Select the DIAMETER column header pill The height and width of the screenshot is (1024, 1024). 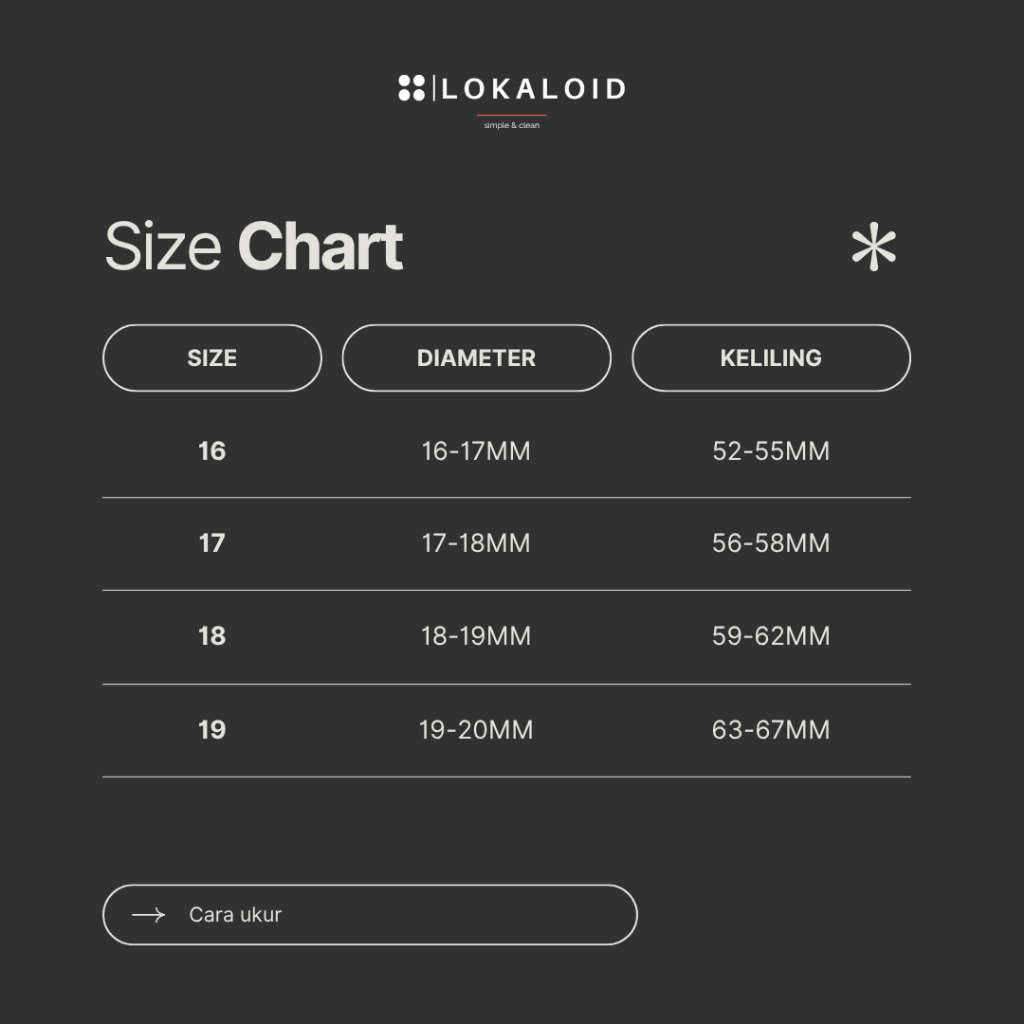click(476, 358)
